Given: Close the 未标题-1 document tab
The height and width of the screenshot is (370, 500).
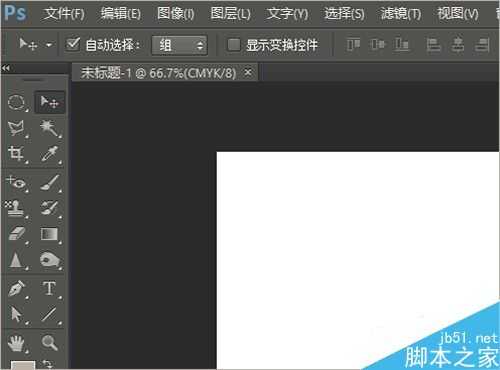Looking at the screenshot, I should 248,72.
